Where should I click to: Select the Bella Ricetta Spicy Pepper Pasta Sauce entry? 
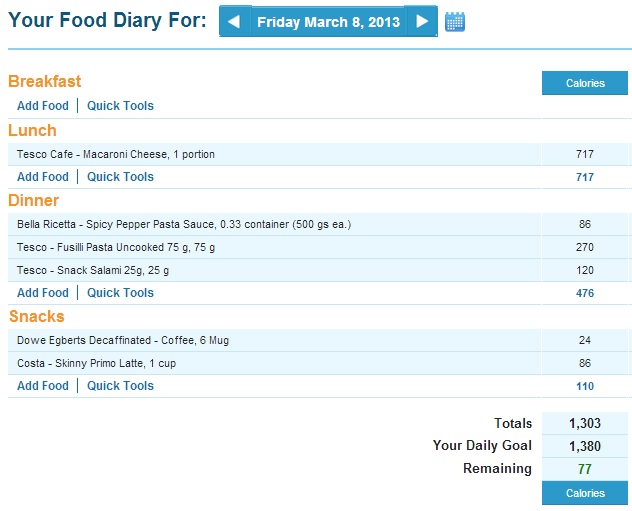click(184, 224)
